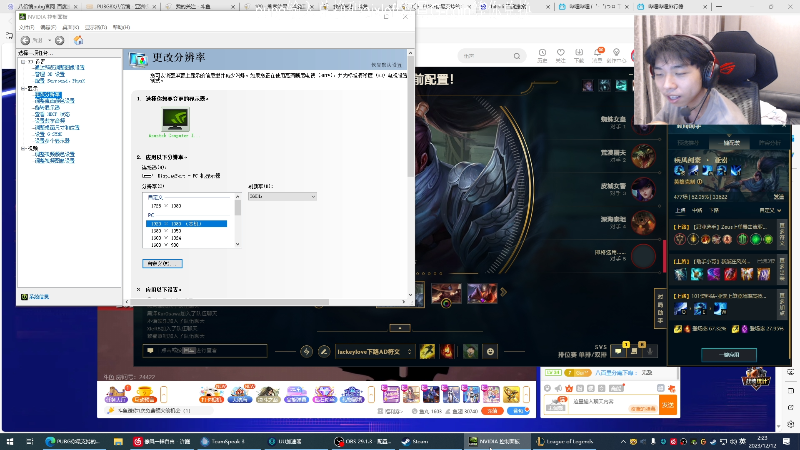Open the 自定义 dropdown in helper panel
The width and height of the screenshot is (800, 450).
coord(770,210)
